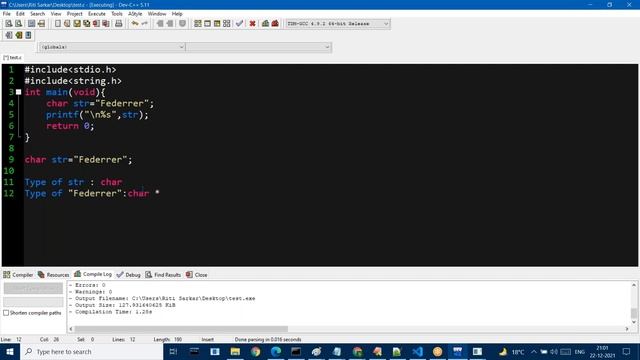The width and height of the screenshot is (640, 360).
Task: Click the Windows Start button
Action: point(10,351)
